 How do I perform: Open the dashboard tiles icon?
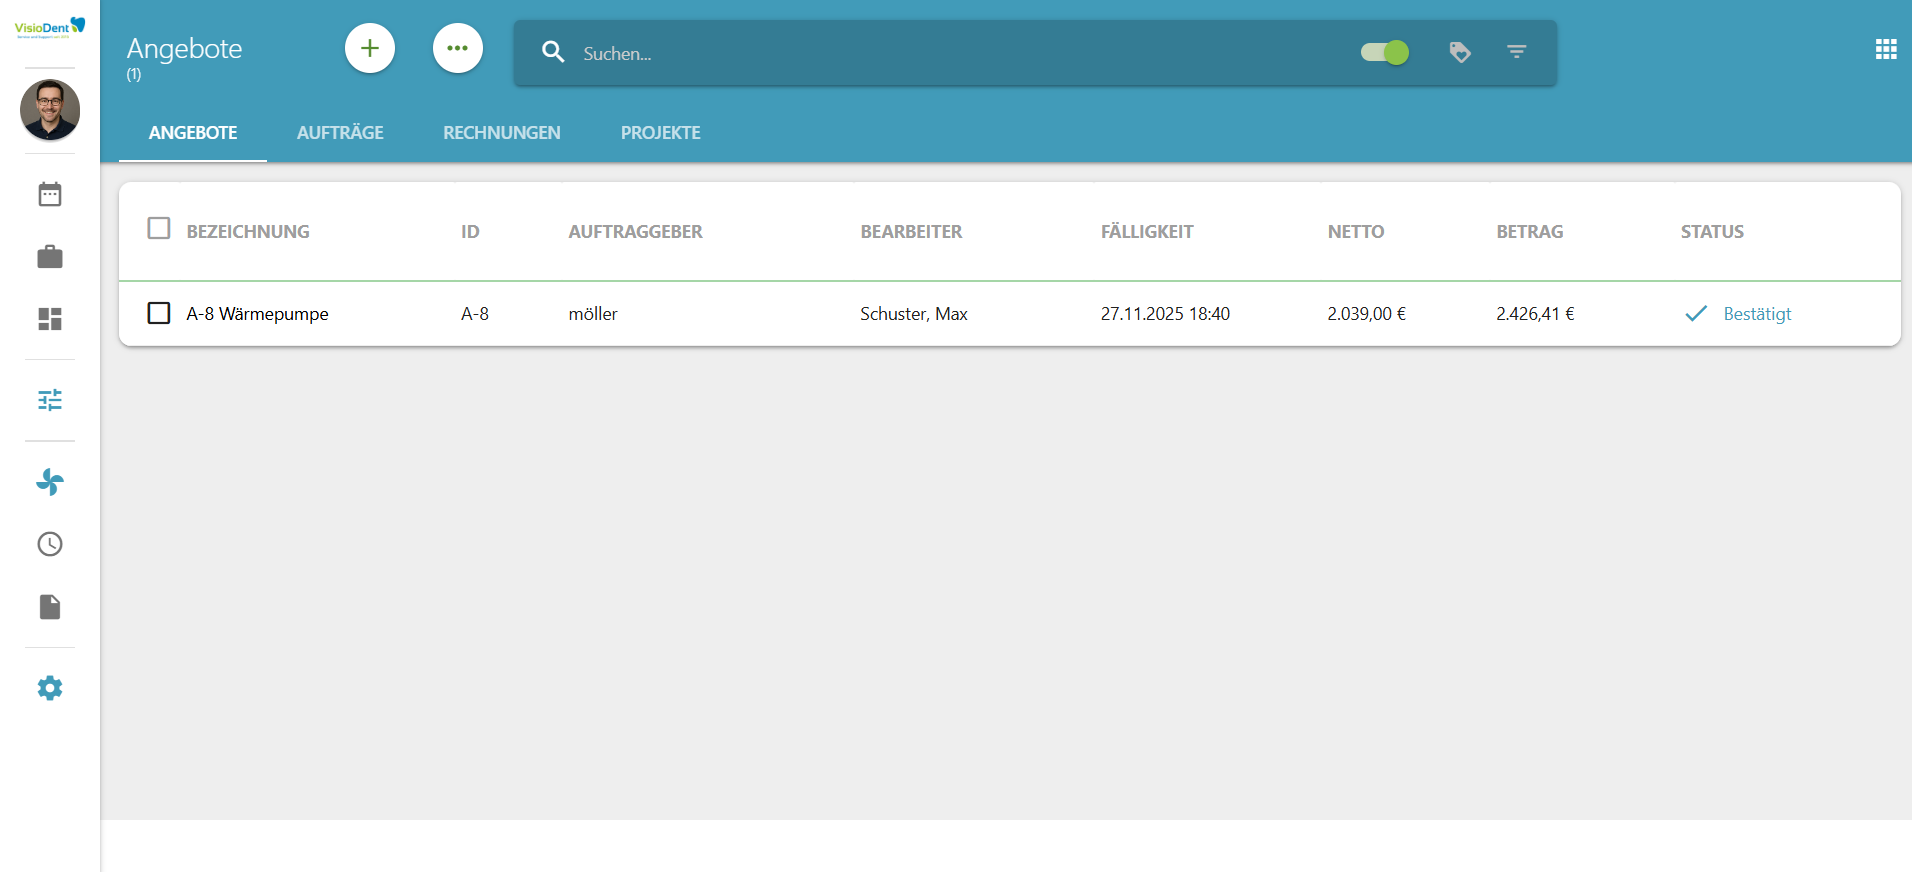click(x=50, y=319)
